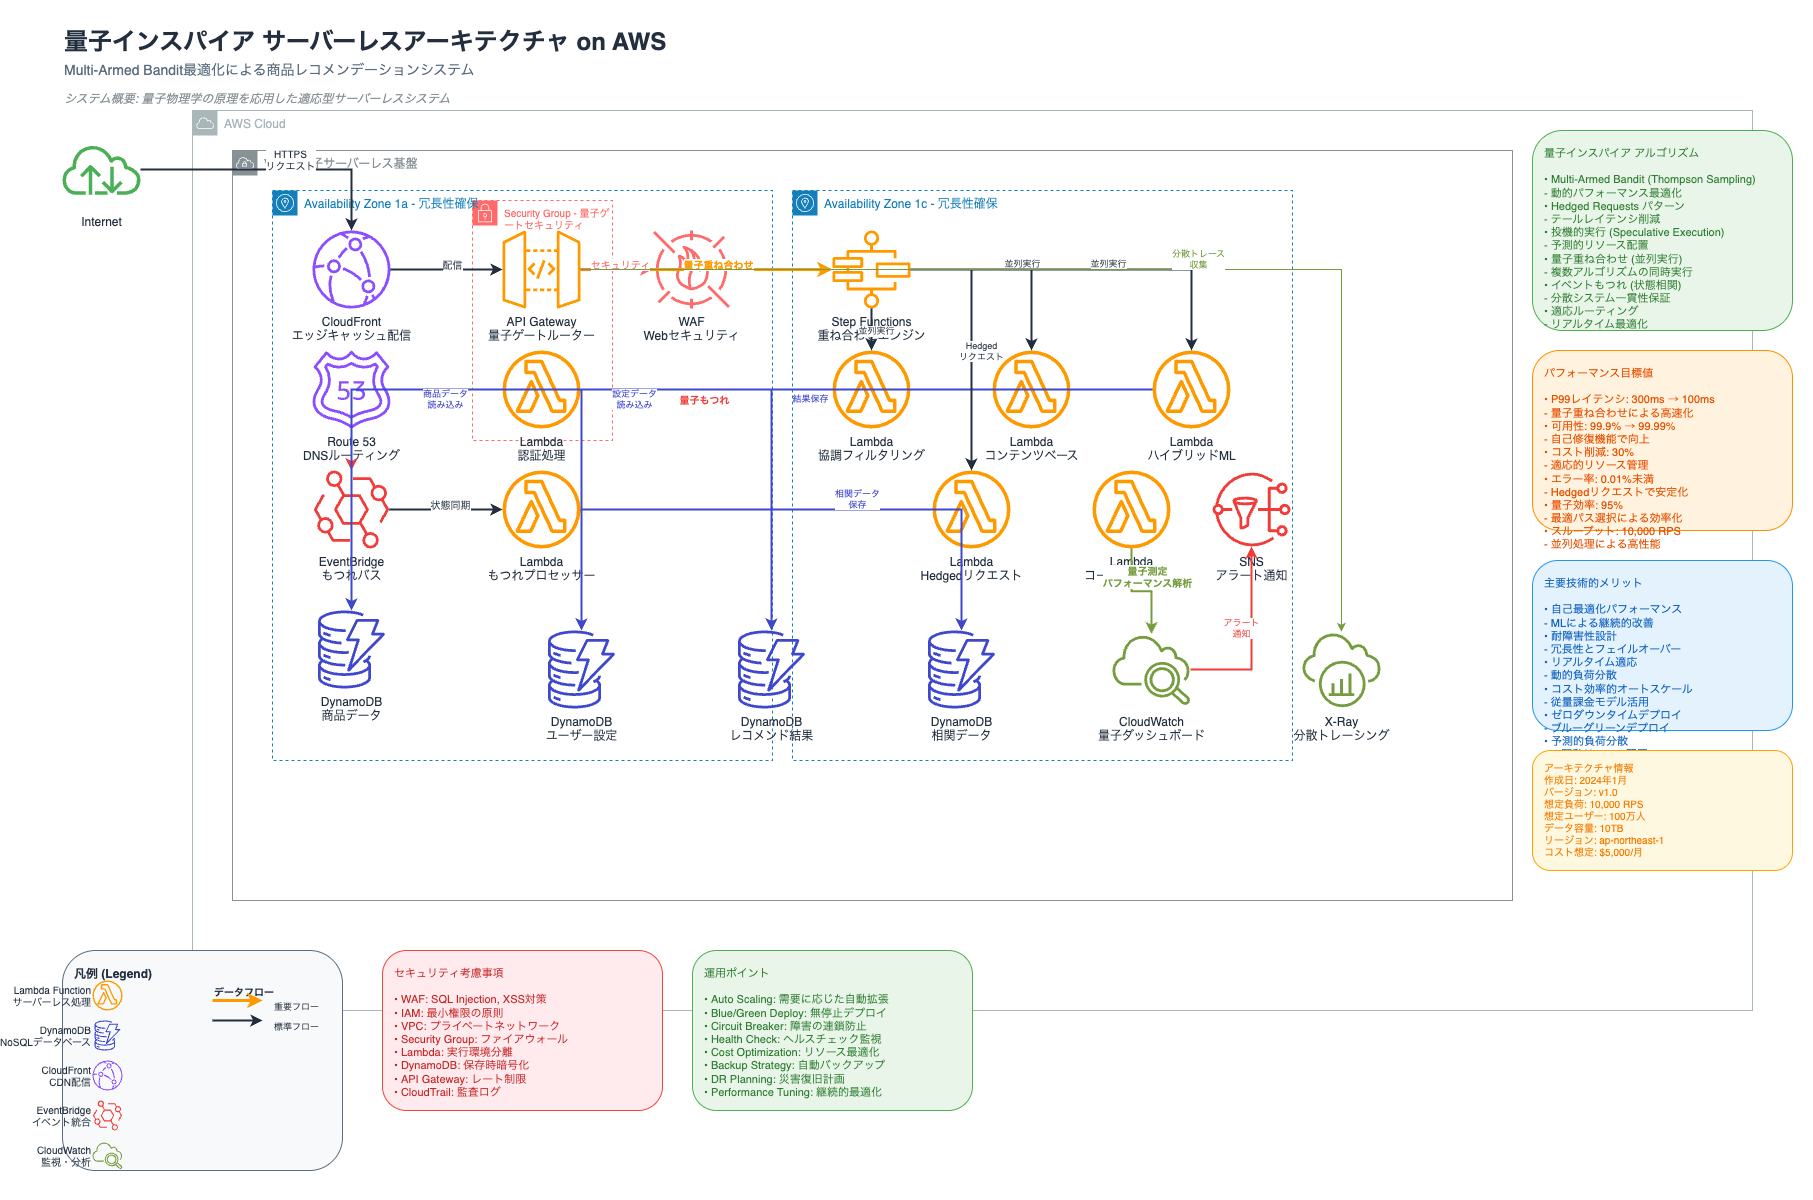The width and height of the screenshot is (1813, 1200).
Task: Select the セキュリティ考慮事項 heading
Action: [x=449, y=973]
